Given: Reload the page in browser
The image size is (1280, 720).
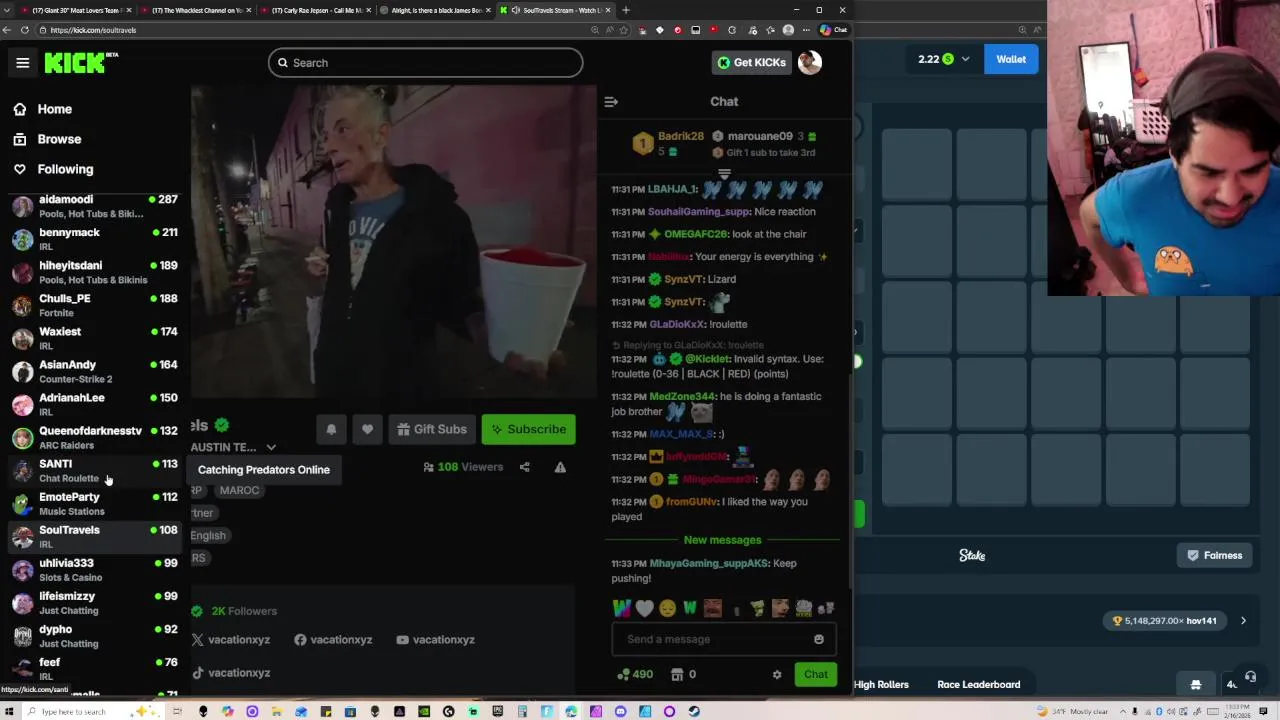Looking at the screenshot, I should coord(25,30).
